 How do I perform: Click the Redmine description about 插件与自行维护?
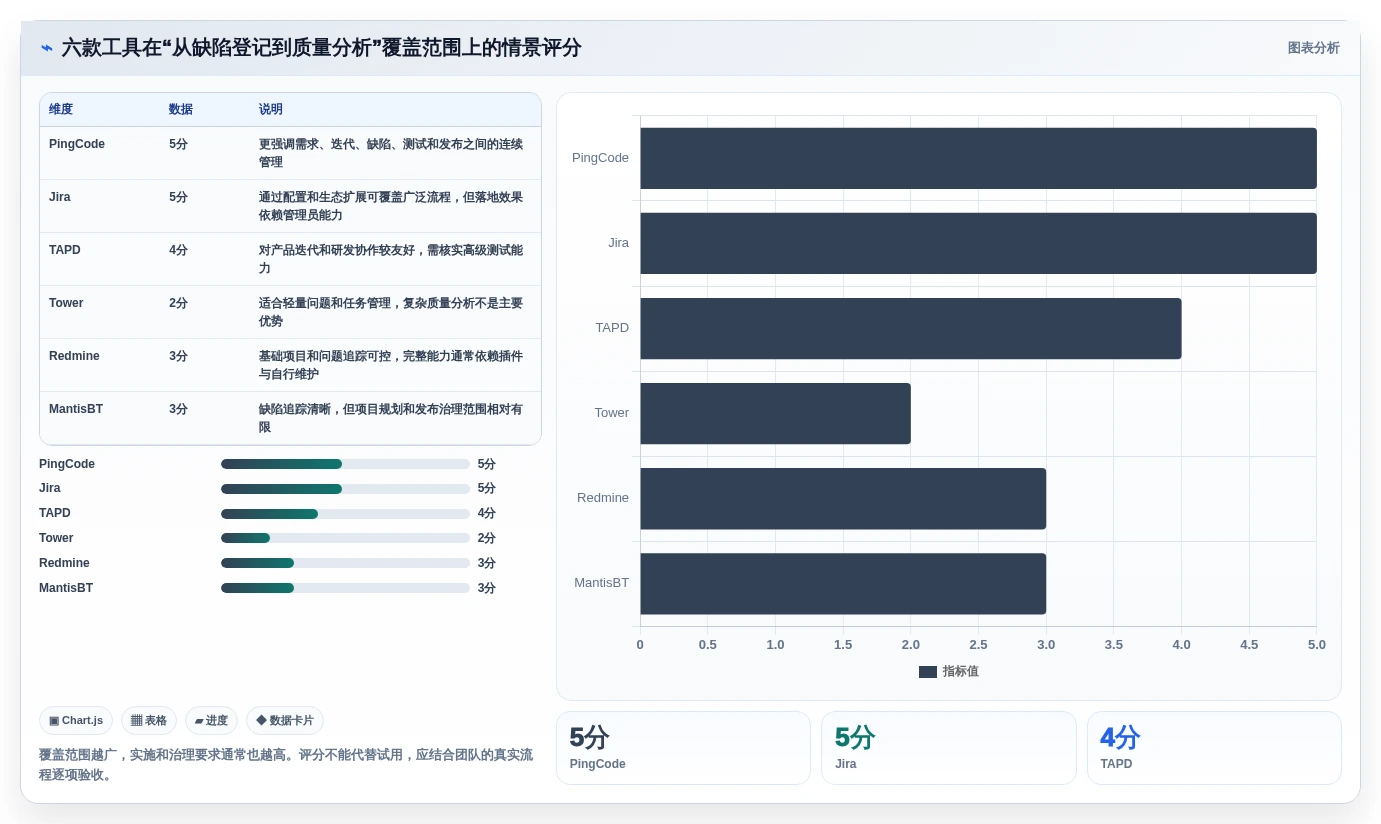[x=391, y=365]
